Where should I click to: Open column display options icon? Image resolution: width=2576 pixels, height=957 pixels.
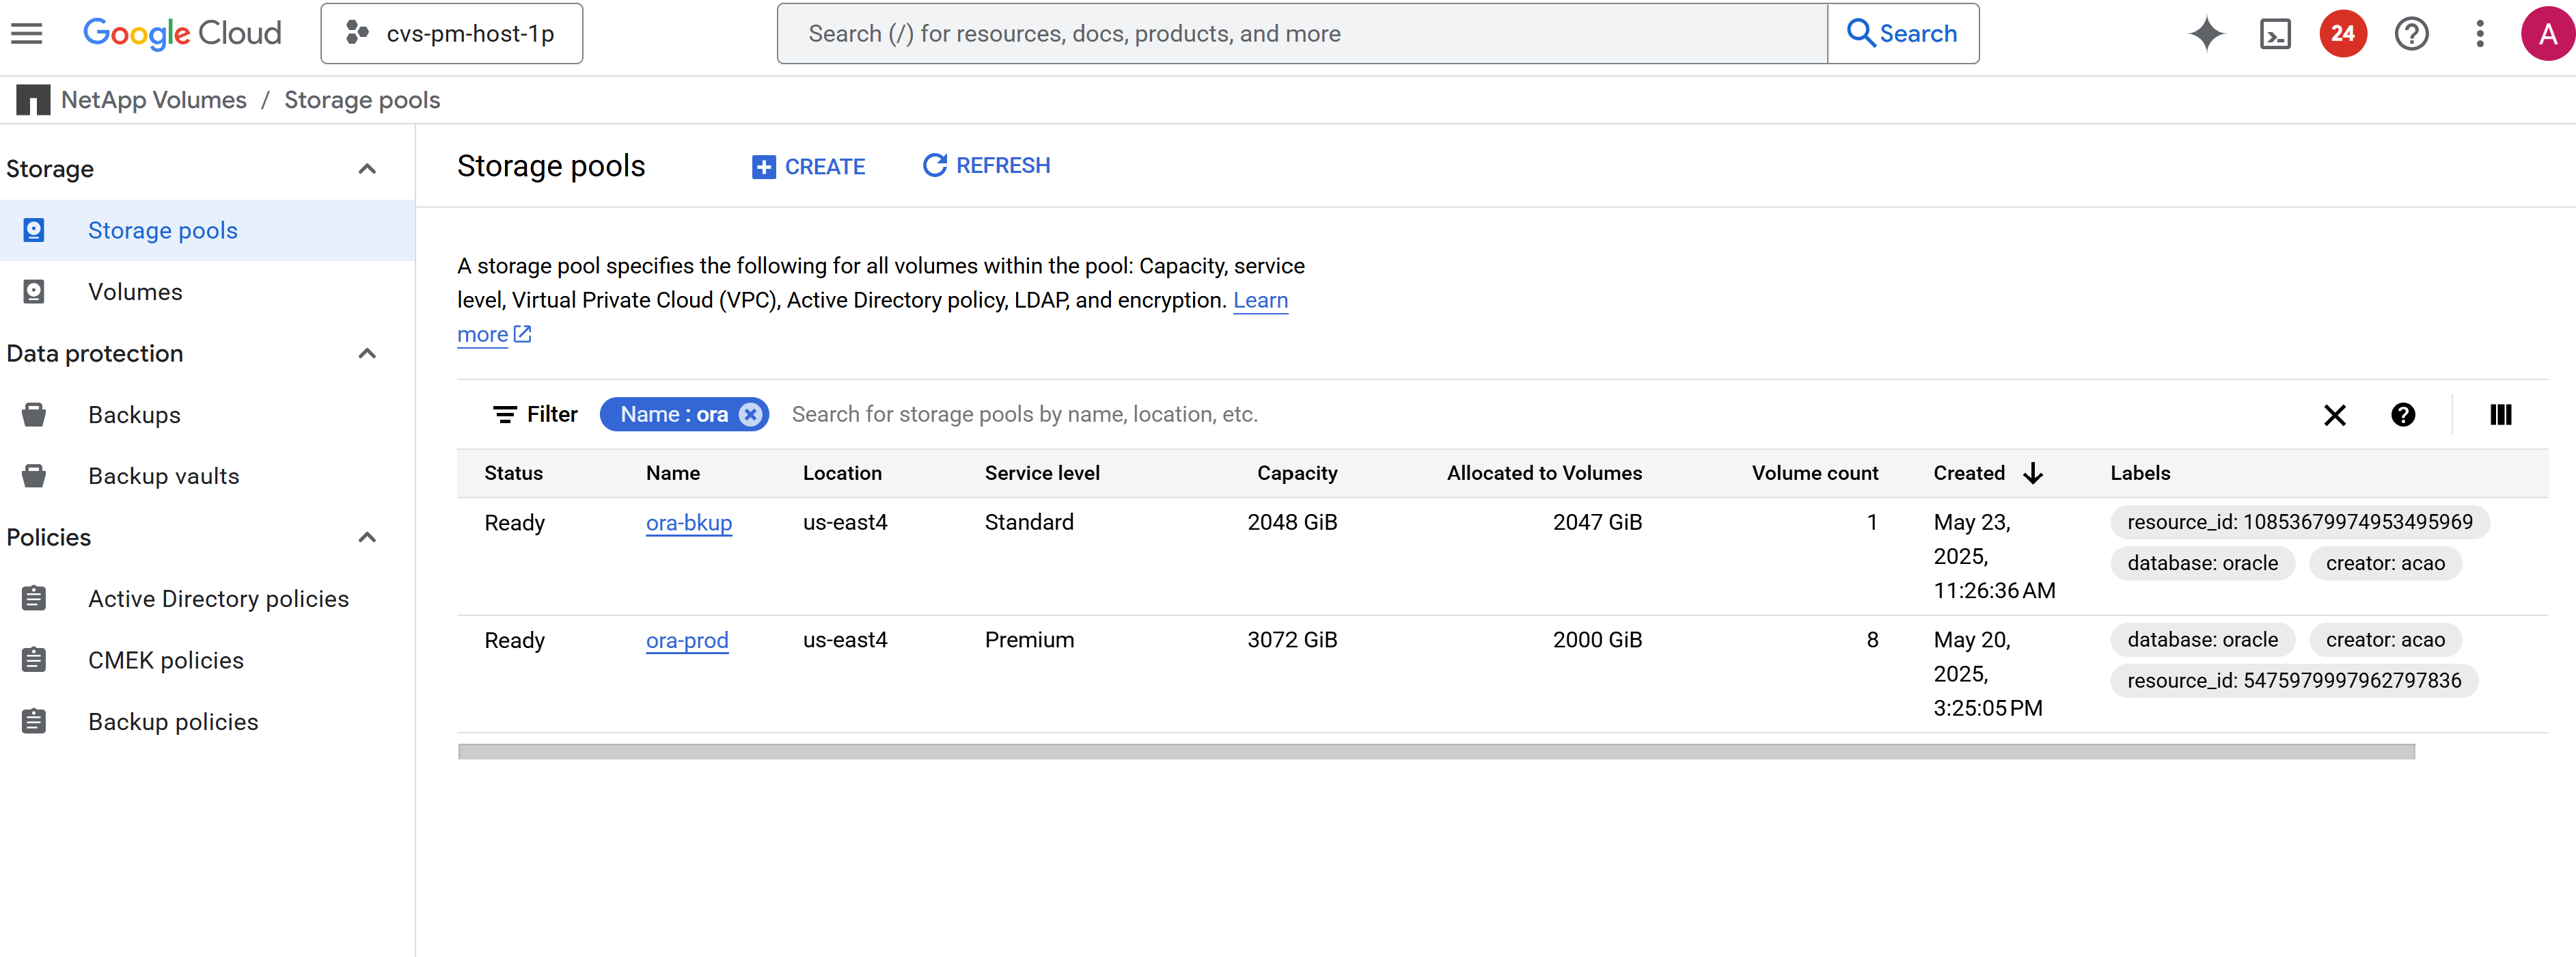click(x=2500, y=414)
